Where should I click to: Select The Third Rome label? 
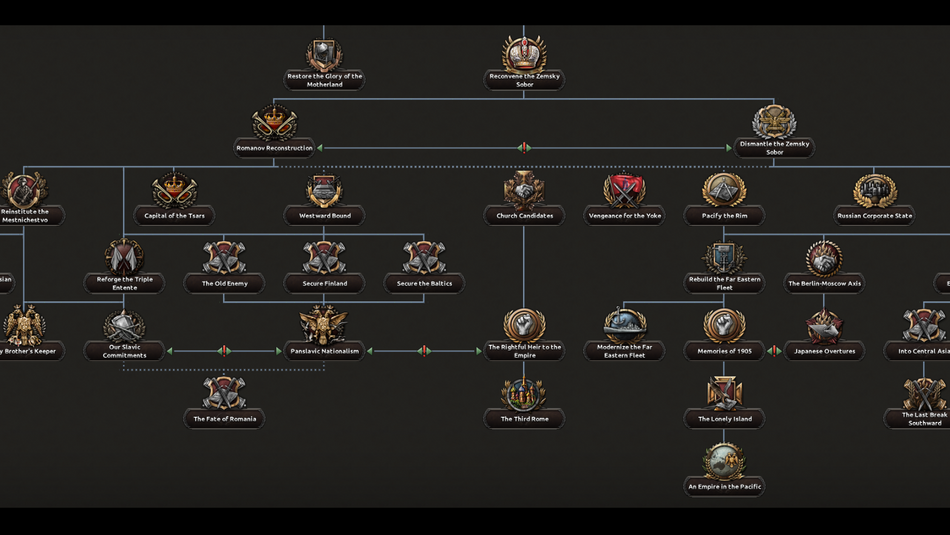point(524,419)
